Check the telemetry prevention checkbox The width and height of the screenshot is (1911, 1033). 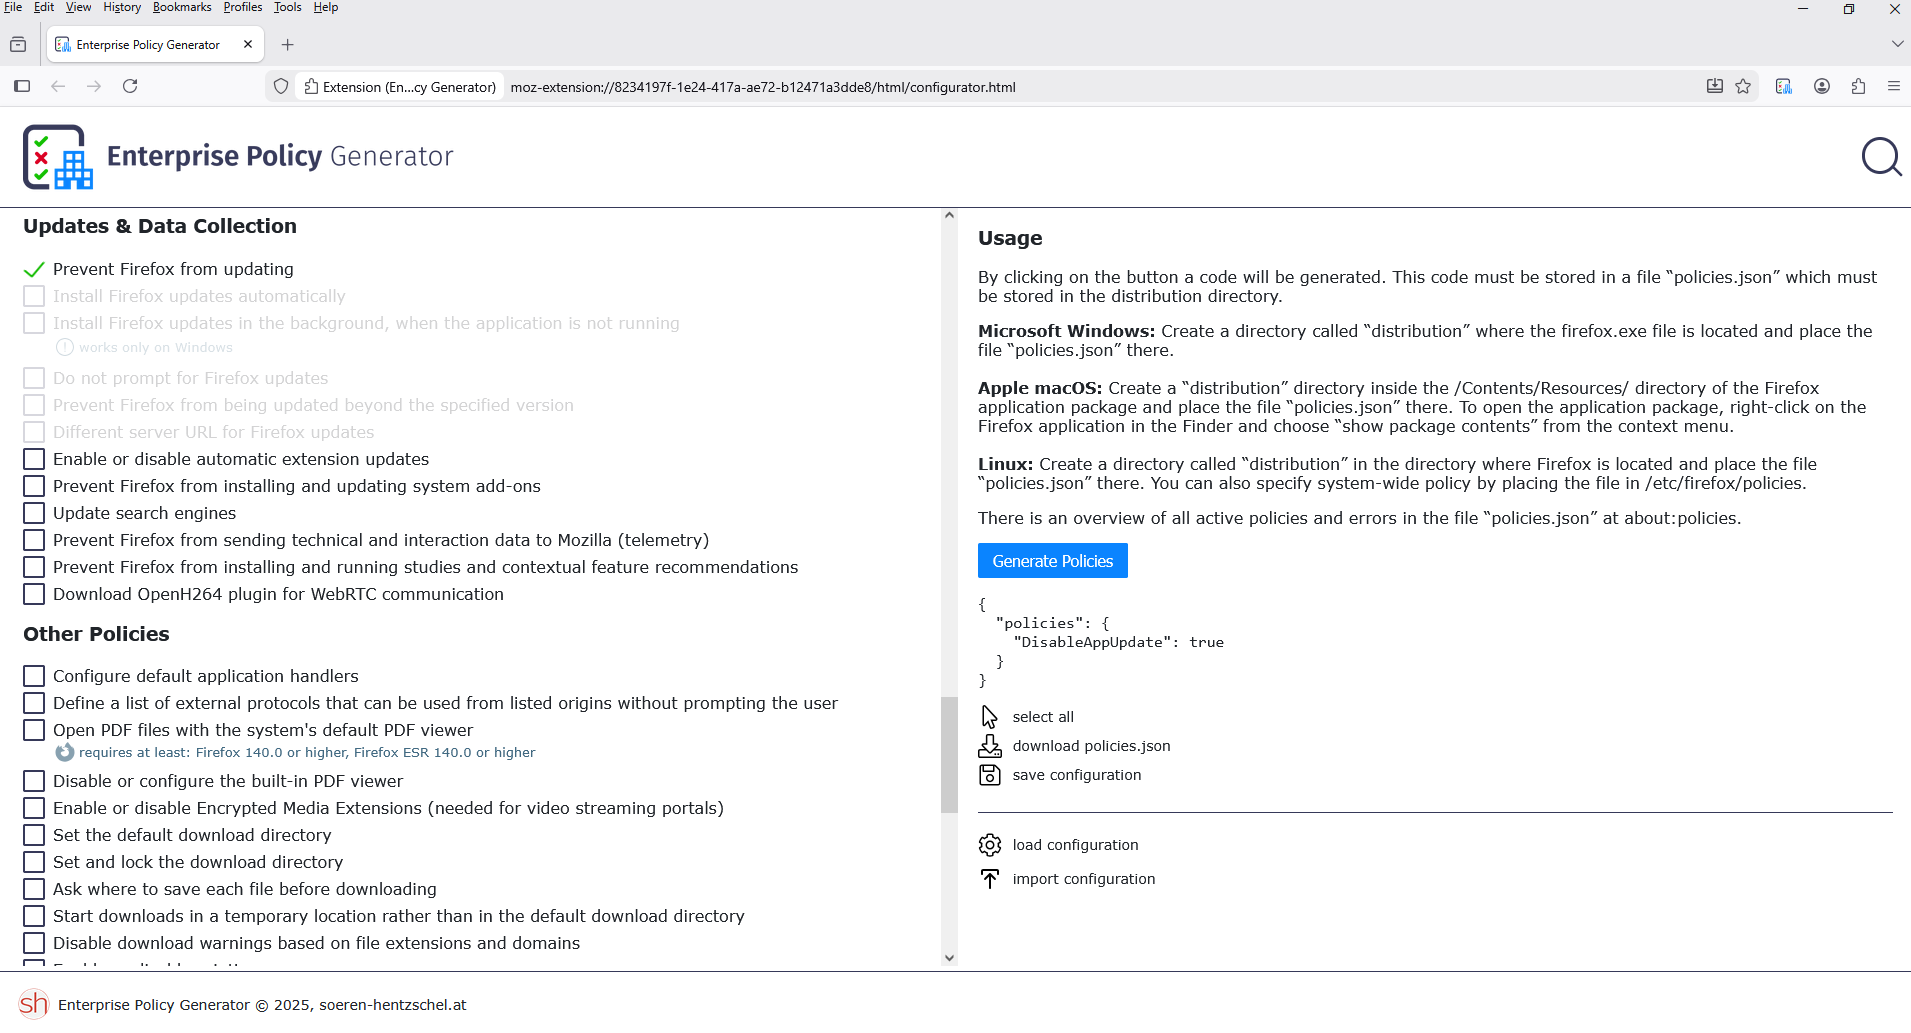tap(34, 541)
